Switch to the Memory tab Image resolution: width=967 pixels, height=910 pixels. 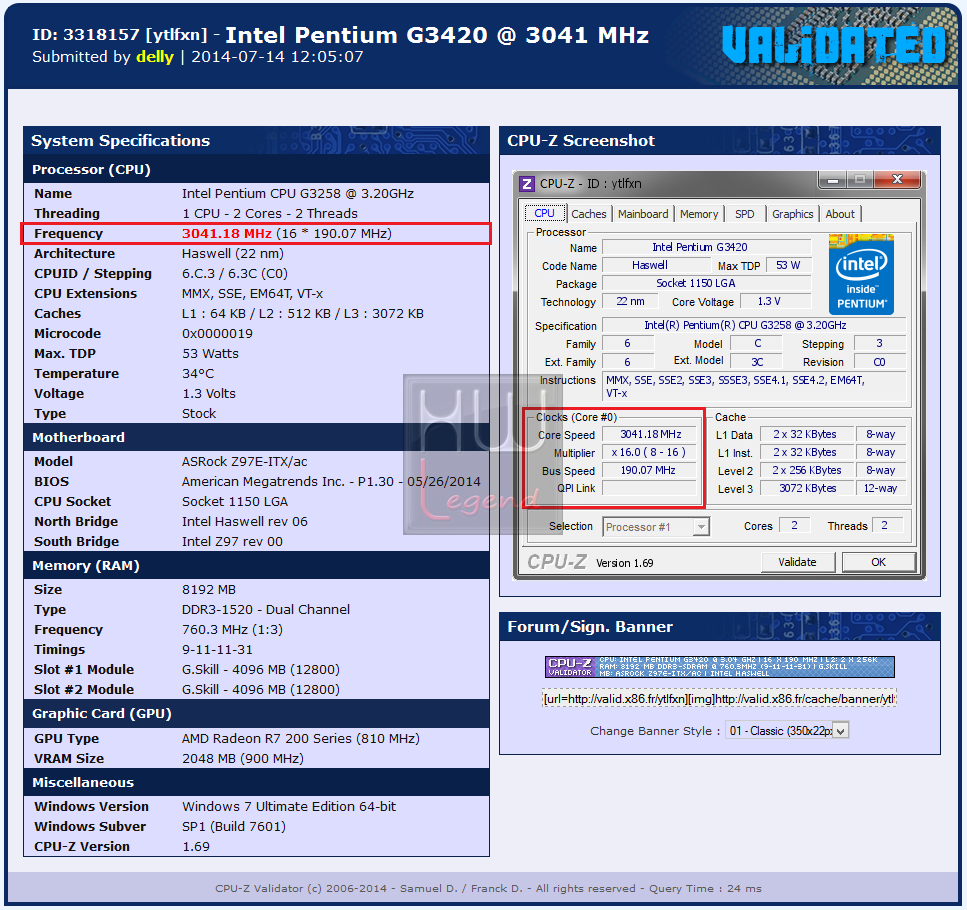pyautogui.click(x=699, y=214)
